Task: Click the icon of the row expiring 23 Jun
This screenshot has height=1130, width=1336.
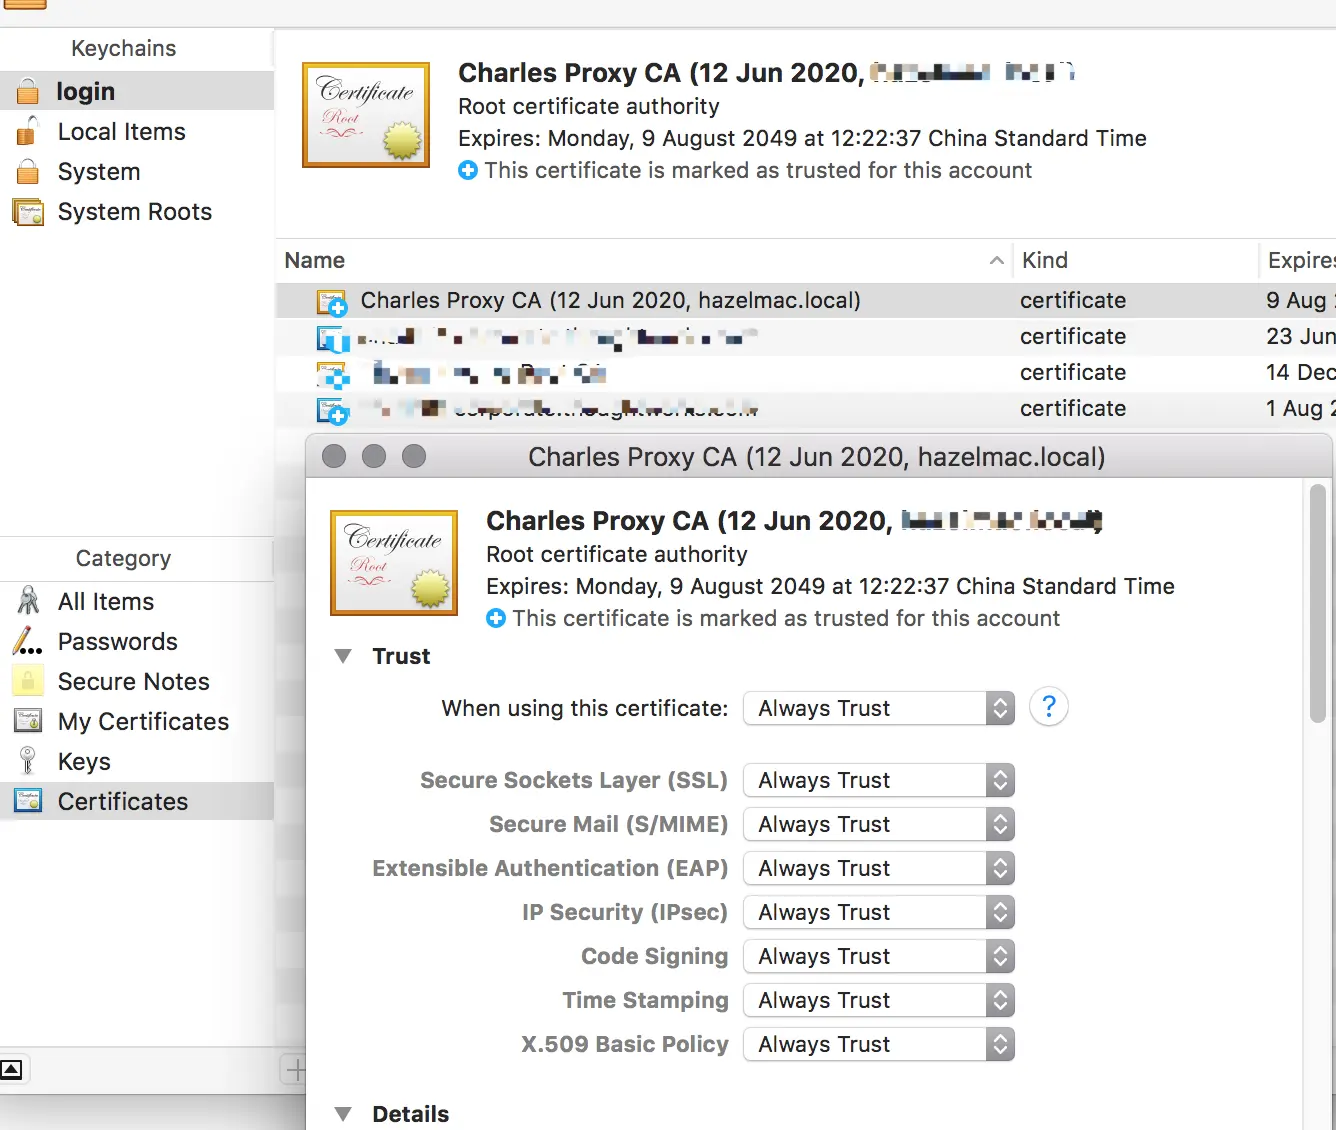Action: click(x=333, y=339)
